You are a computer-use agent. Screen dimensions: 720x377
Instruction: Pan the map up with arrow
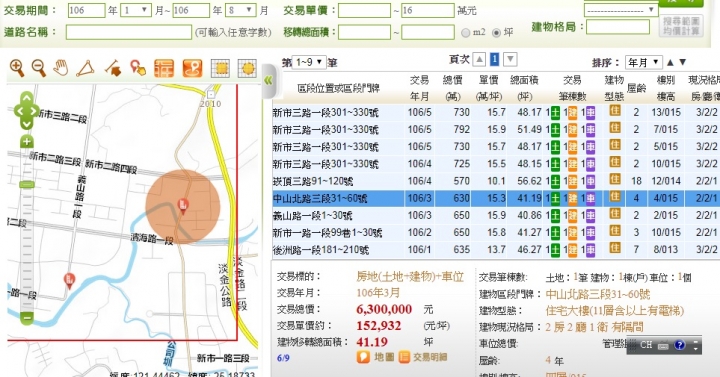point(27,97)
